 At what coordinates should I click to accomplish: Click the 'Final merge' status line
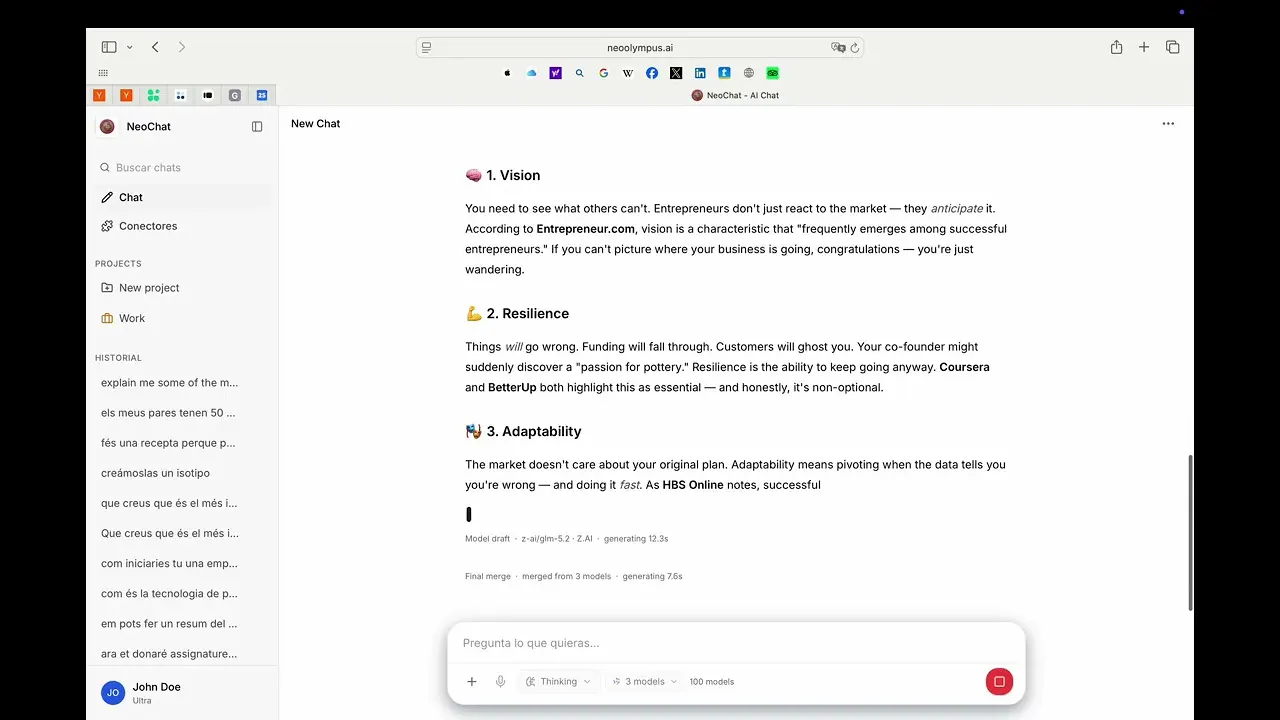point(574,576)
